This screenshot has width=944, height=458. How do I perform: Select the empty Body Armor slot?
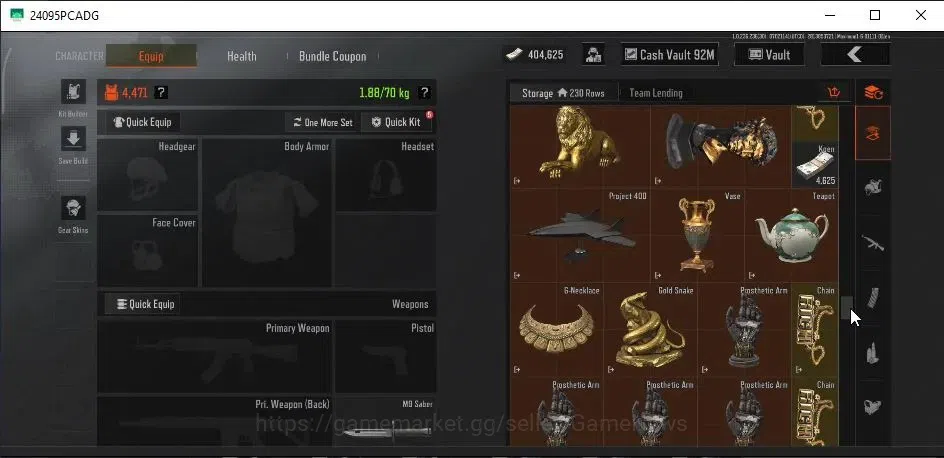(x=266, y=213)
